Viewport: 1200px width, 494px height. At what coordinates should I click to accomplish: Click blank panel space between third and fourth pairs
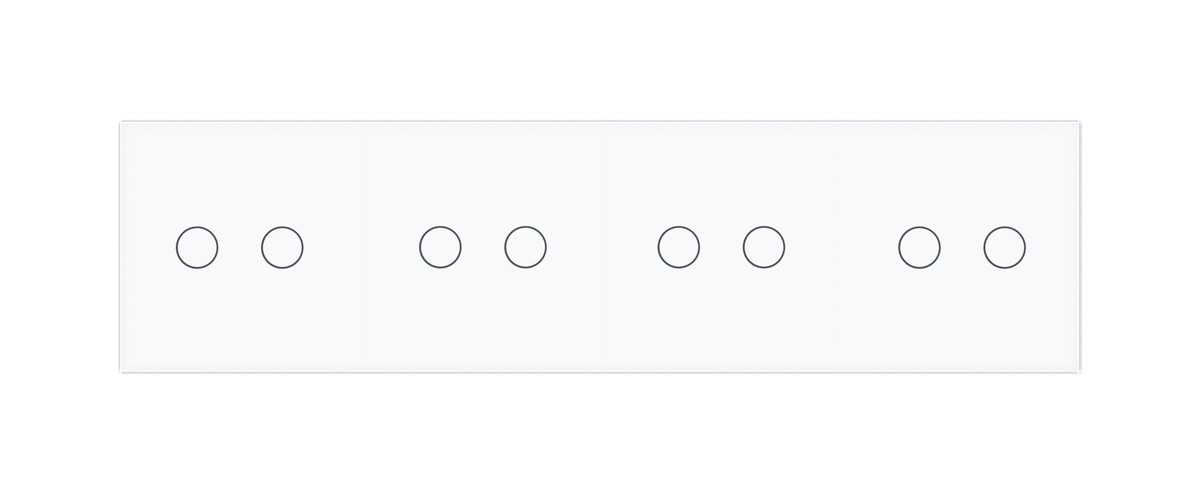click(841, 247)
